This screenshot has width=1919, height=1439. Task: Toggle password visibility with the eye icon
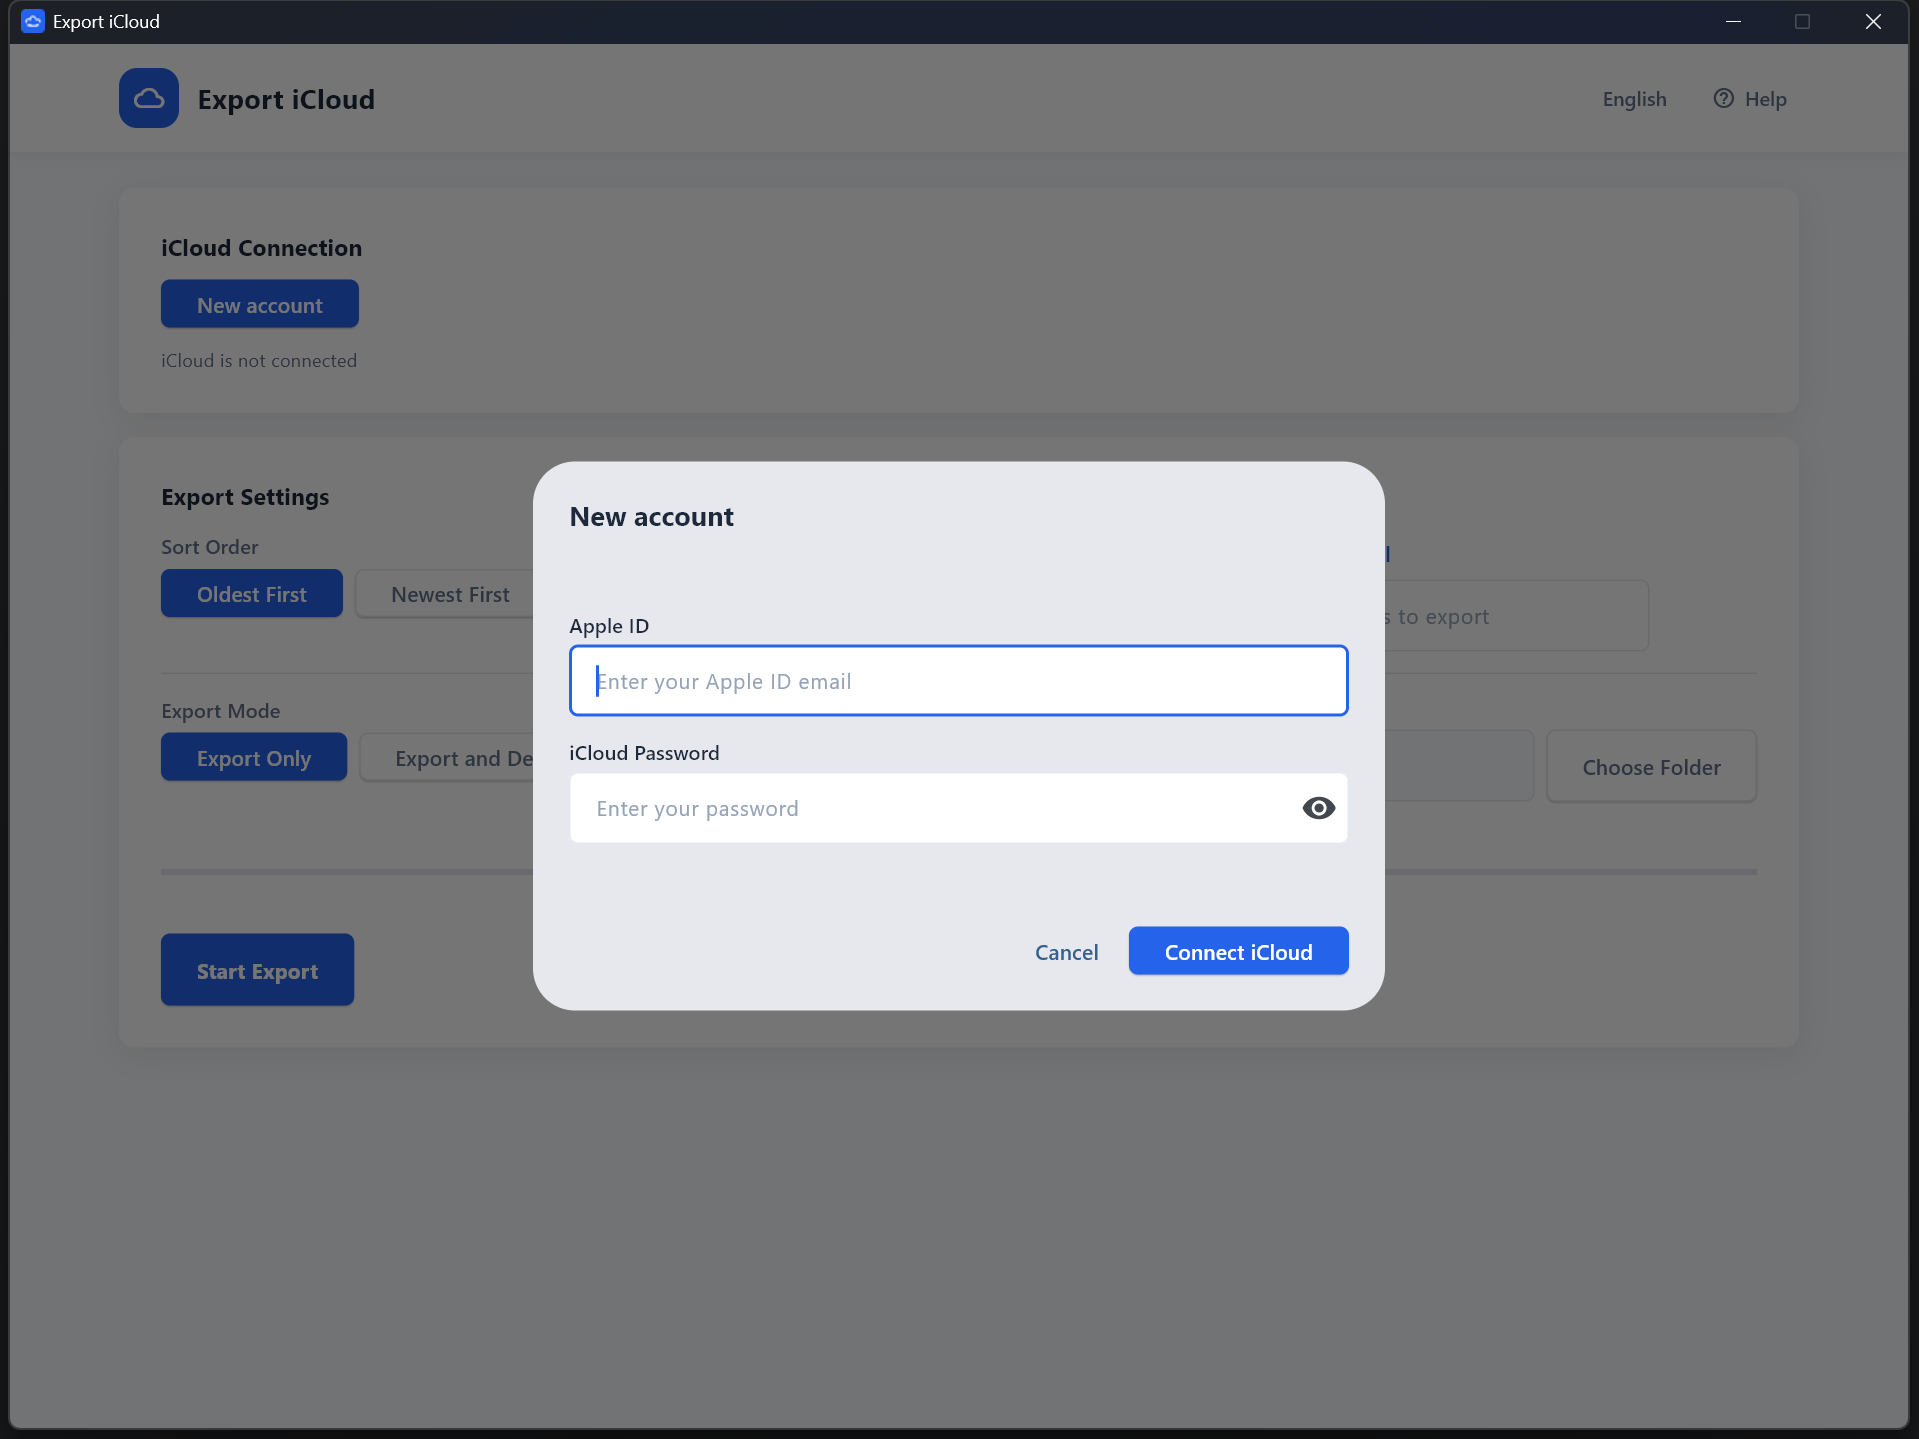tap(1318, 808)
